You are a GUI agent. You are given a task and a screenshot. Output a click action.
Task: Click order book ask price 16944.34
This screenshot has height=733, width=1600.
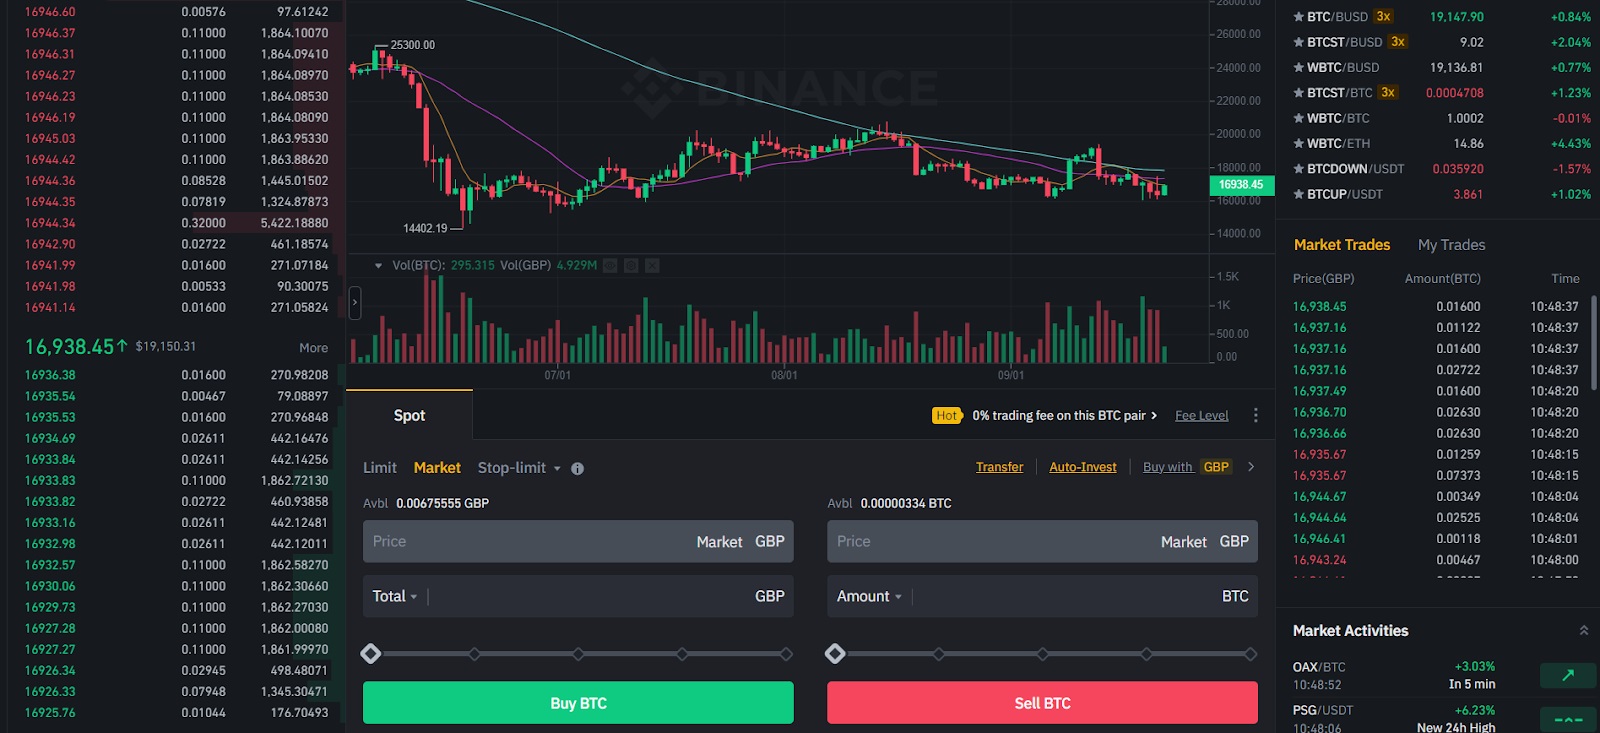pos(50,223)
